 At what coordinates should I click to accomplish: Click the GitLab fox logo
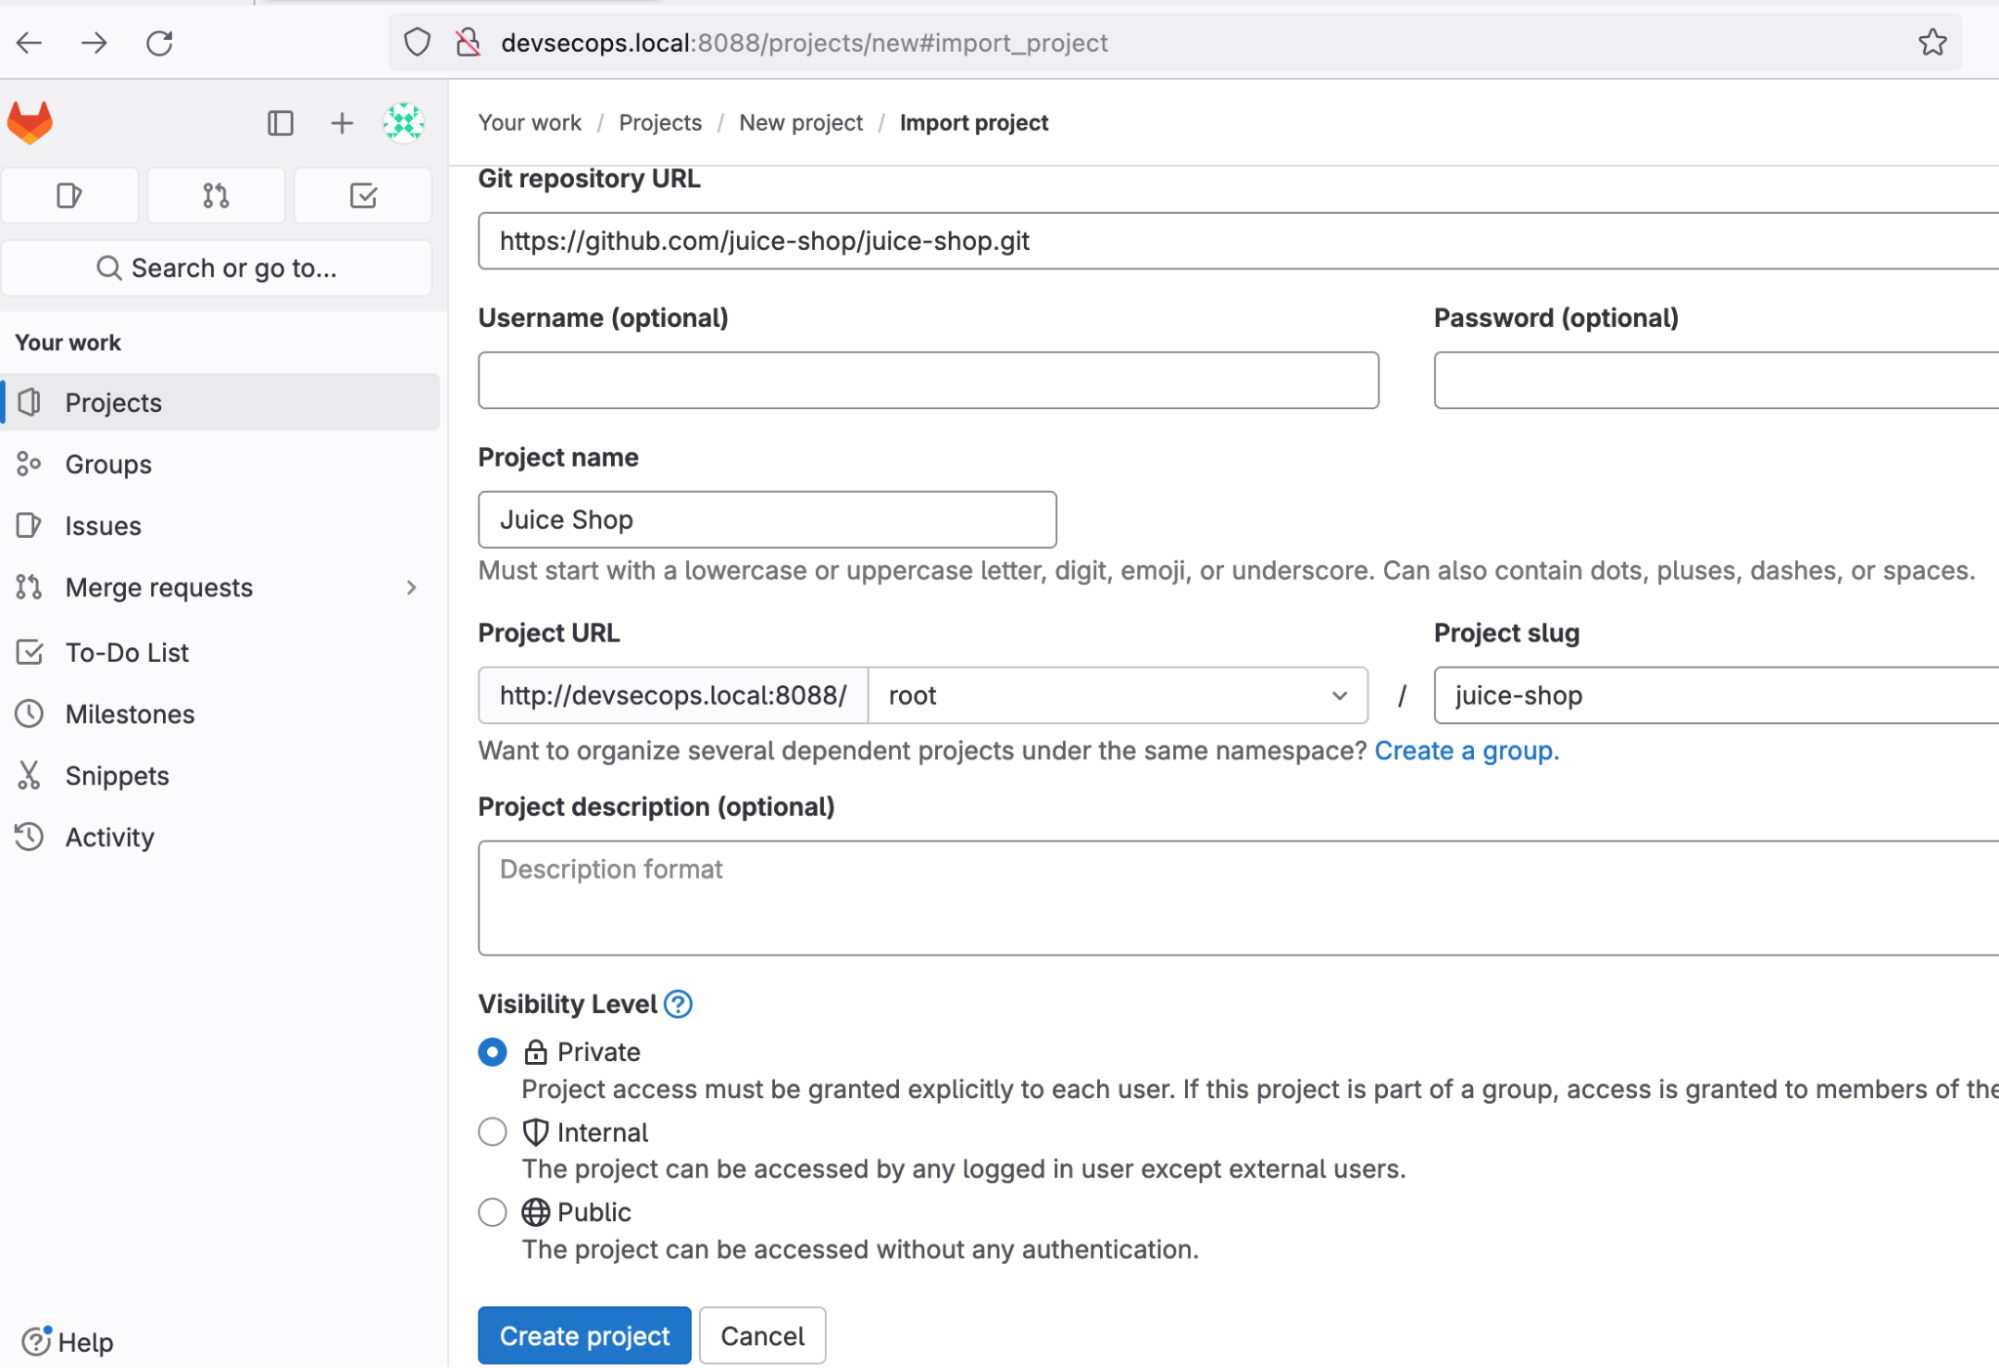pos(30,123)
